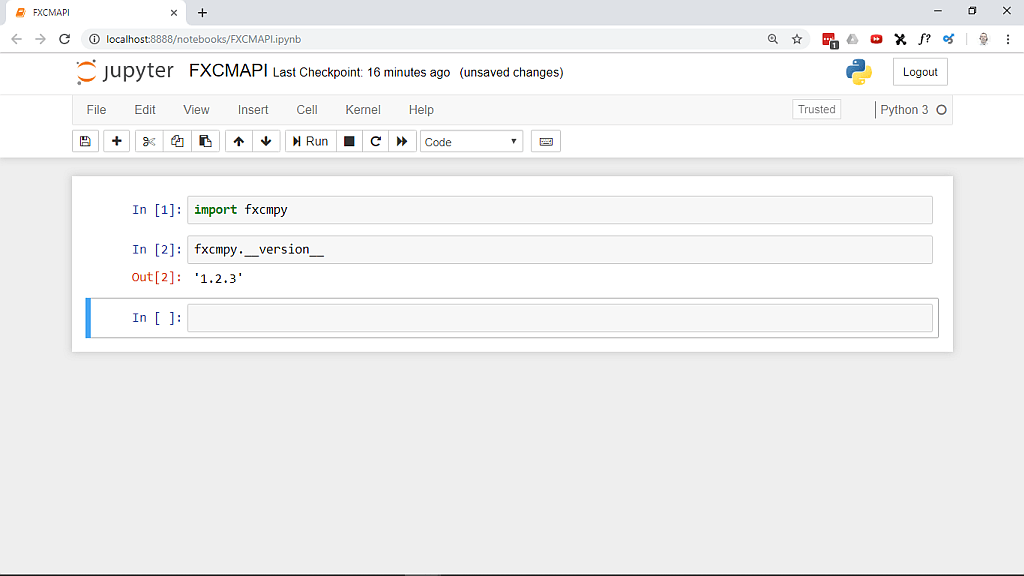
Task: Paste cells below using the clipboard icon
Action: point(205,141)
